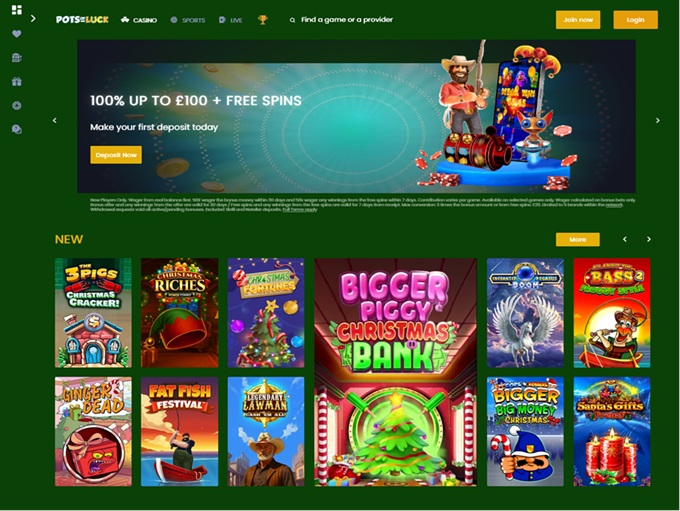This screenshot has width=680, height=511.
Task: Open the dashboard grid icon in sidebar
Action: (17, 10)
